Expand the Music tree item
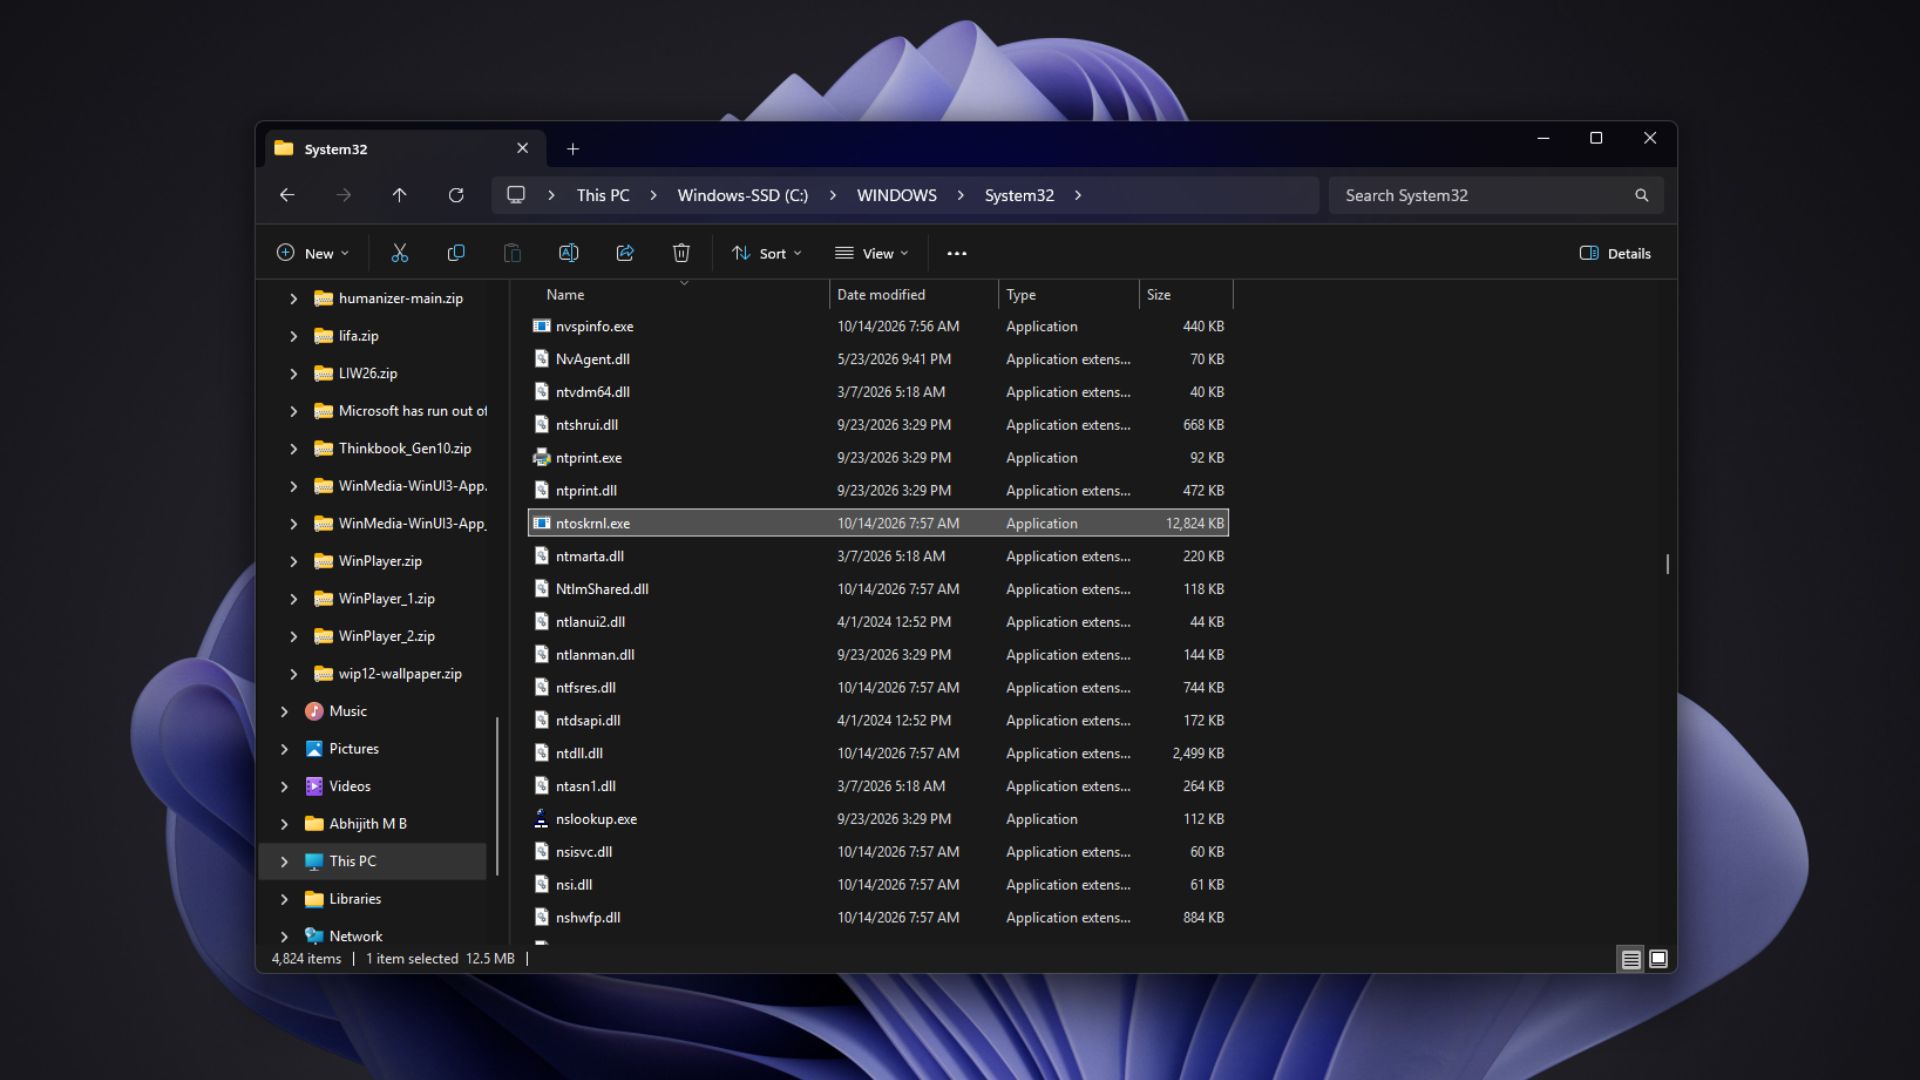The width and height of the screenshot is (1920, 1080). (284, 711)
